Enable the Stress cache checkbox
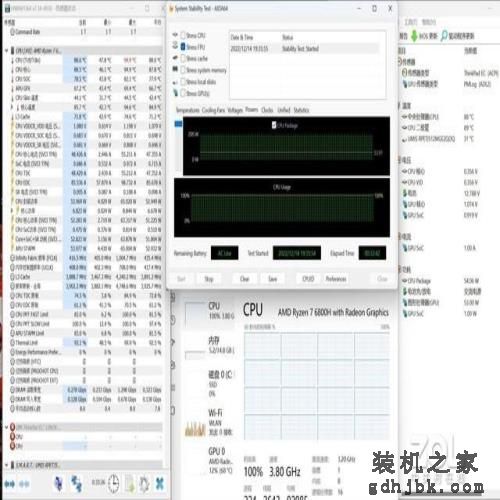 183,58
